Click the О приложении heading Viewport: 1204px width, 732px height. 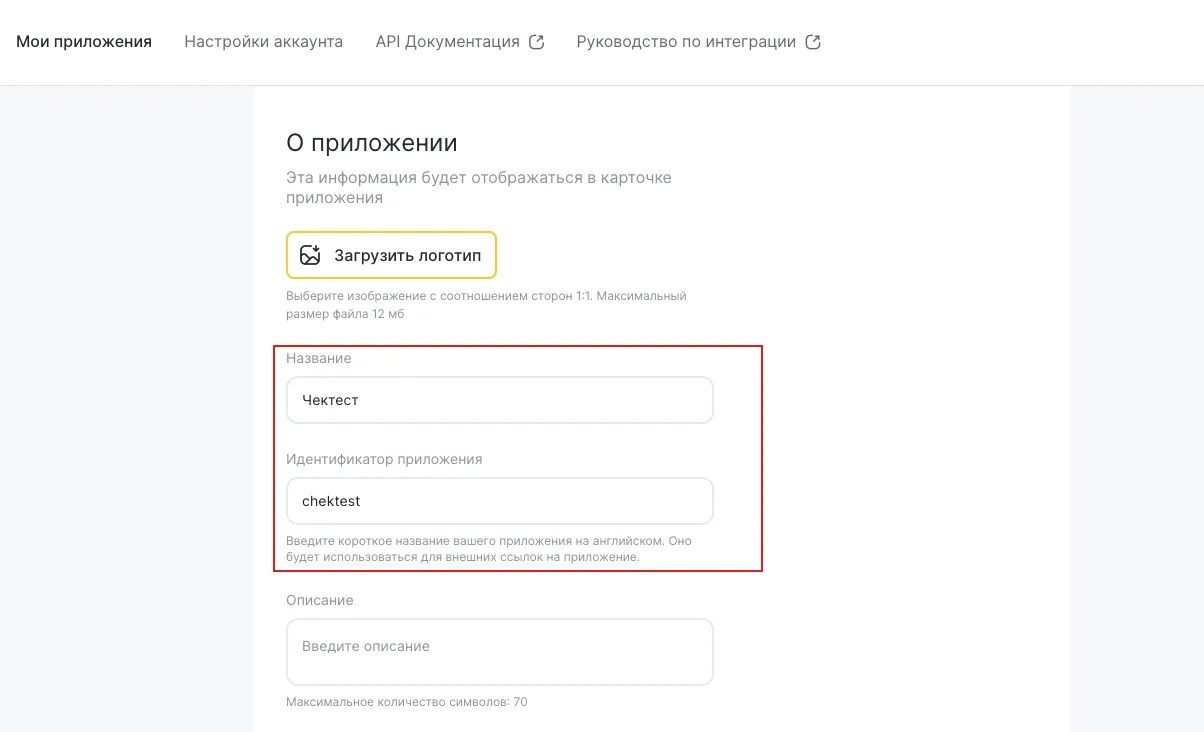point(372,143)
